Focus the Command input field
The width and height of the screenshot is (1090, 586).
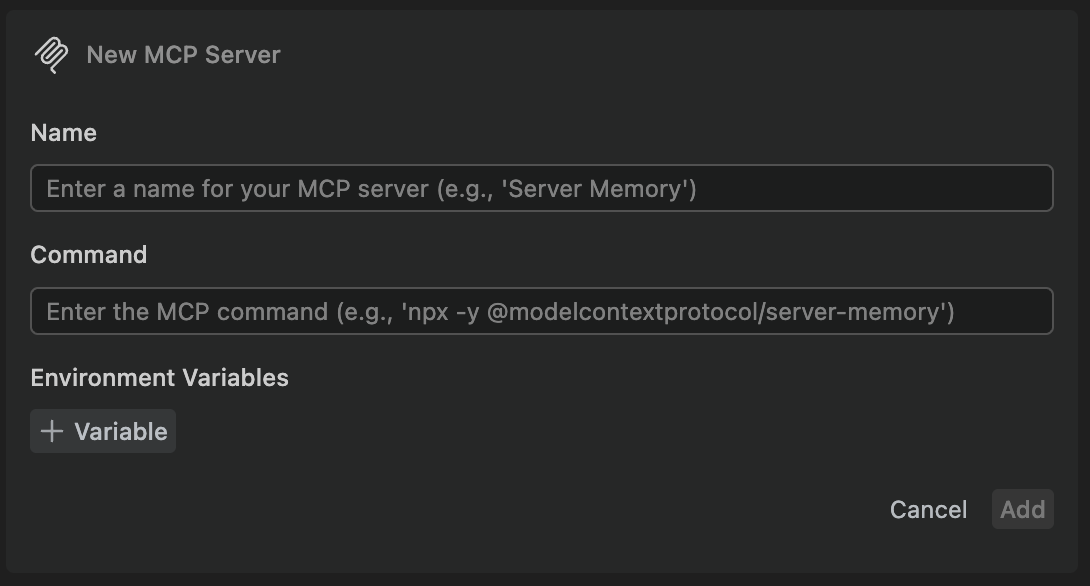click(x=542, y=311)
